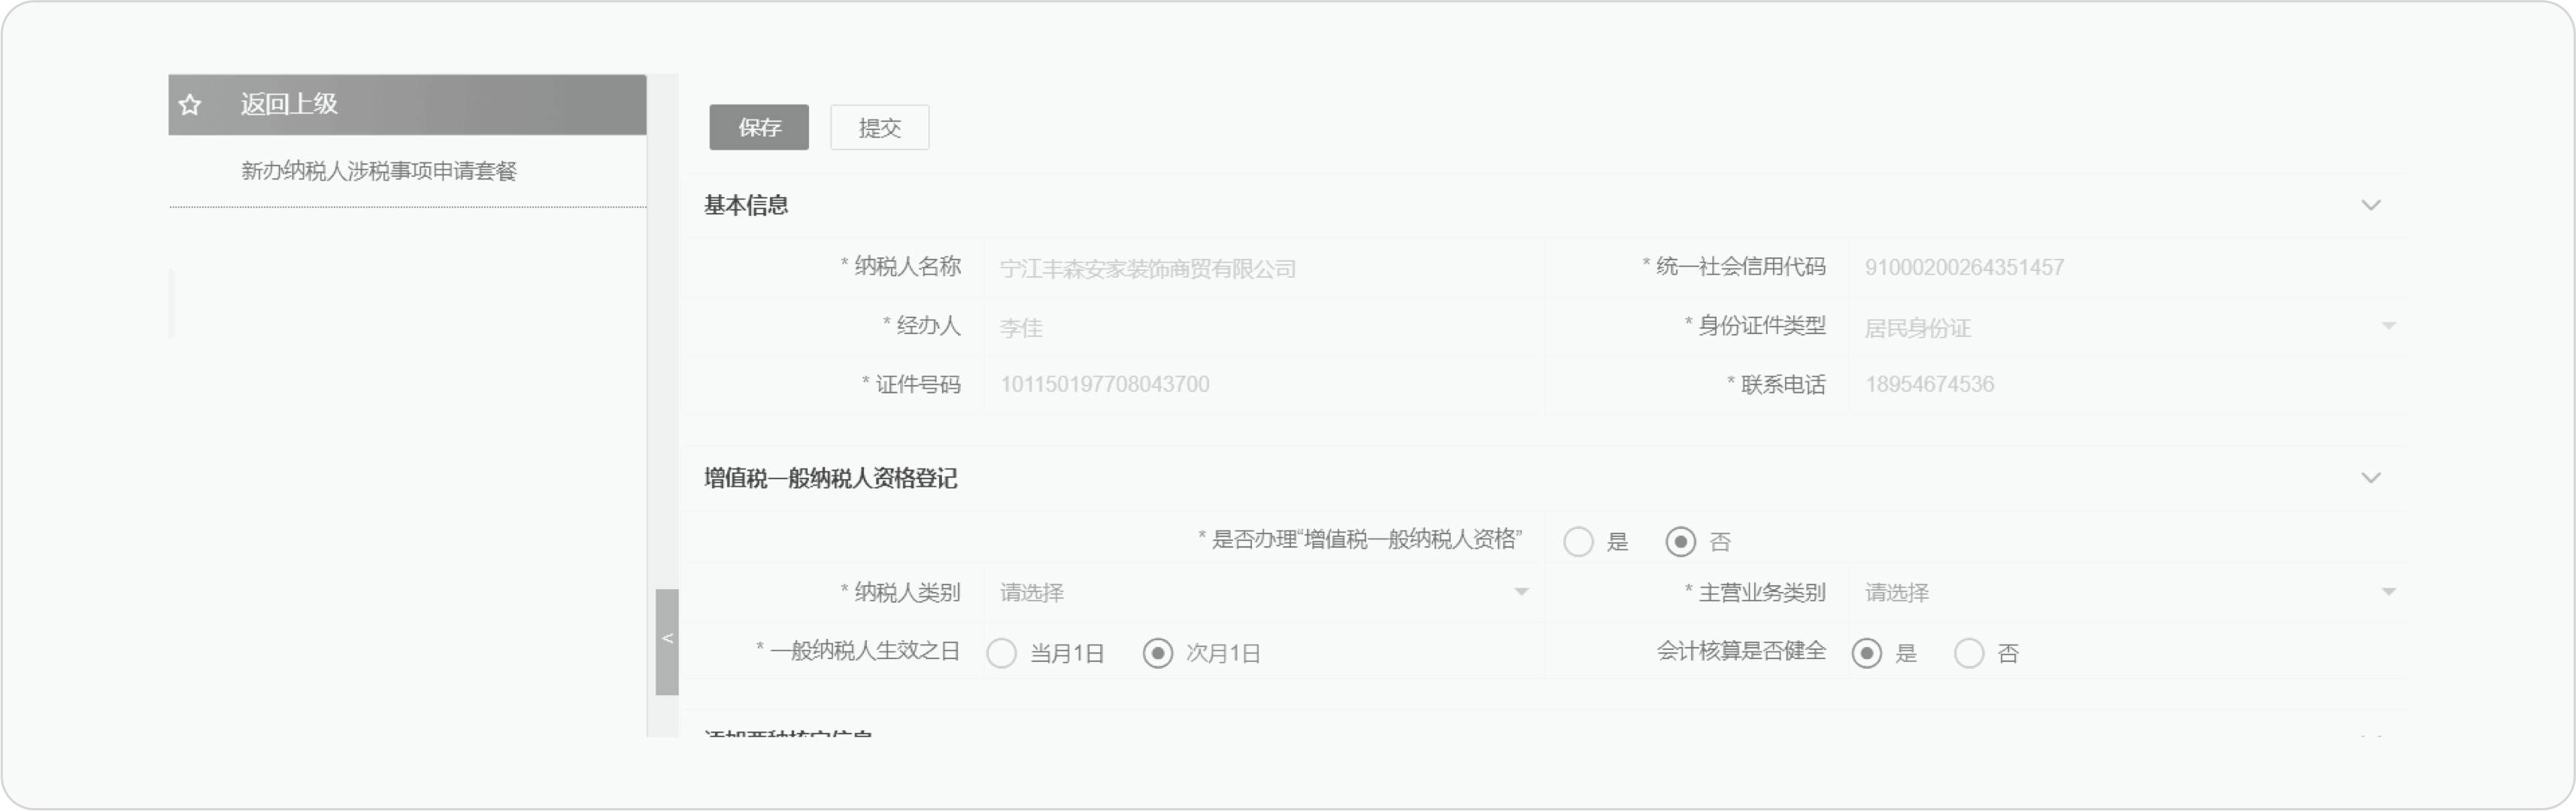The width and height of the screenshot is (2576, 811).
Task: Select 否 for 办理增值税一般纳税人资格
Action: point(1680,542)
